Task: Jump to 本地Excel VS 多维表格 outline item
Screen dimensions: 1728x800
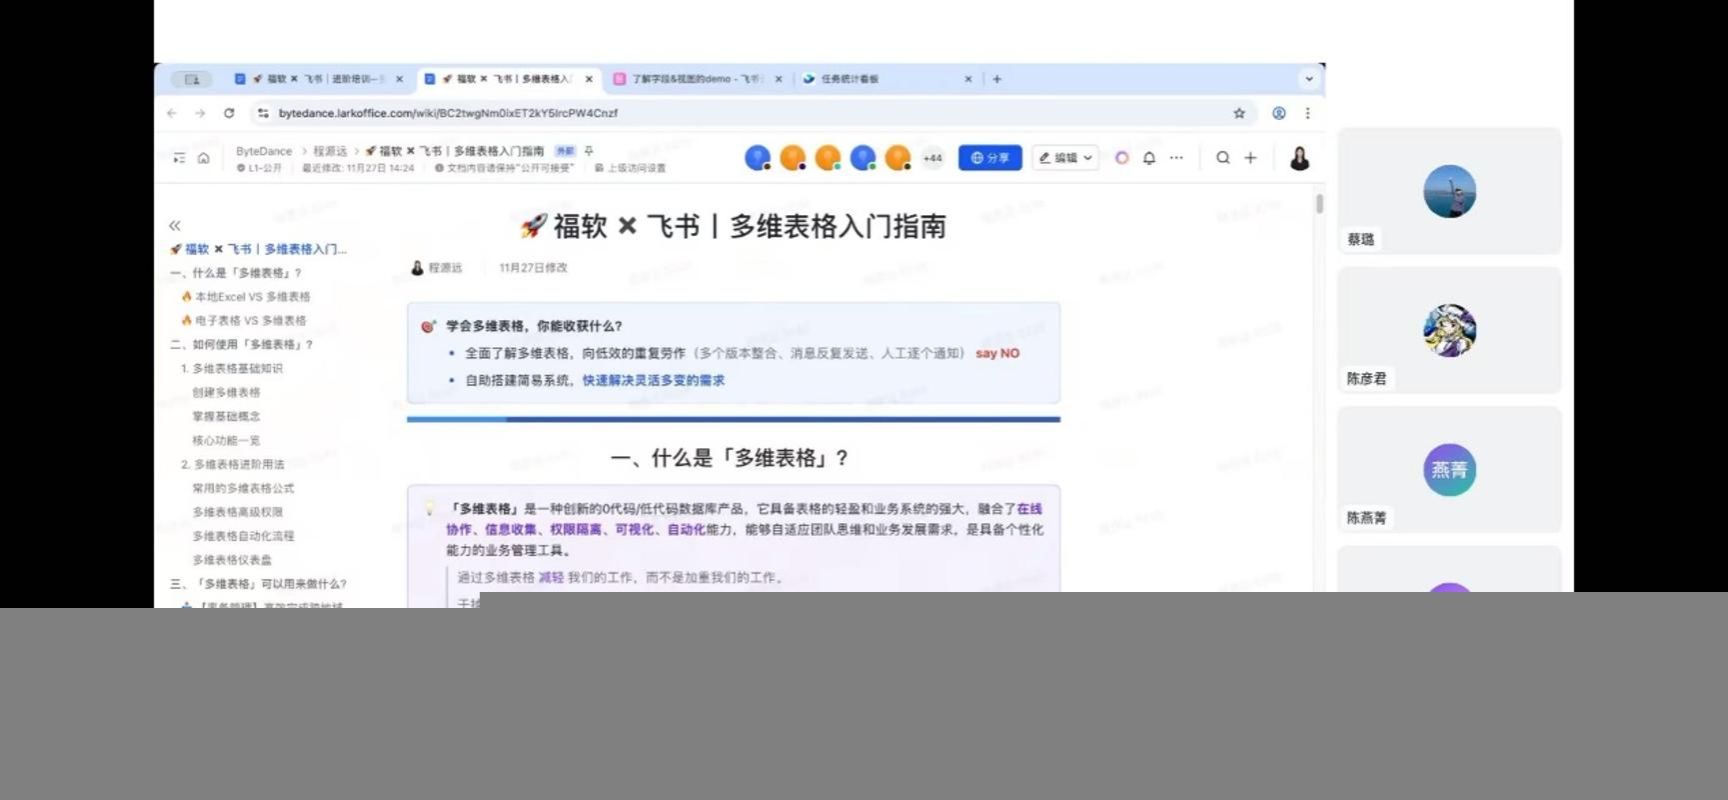Action: click(252, 297)
